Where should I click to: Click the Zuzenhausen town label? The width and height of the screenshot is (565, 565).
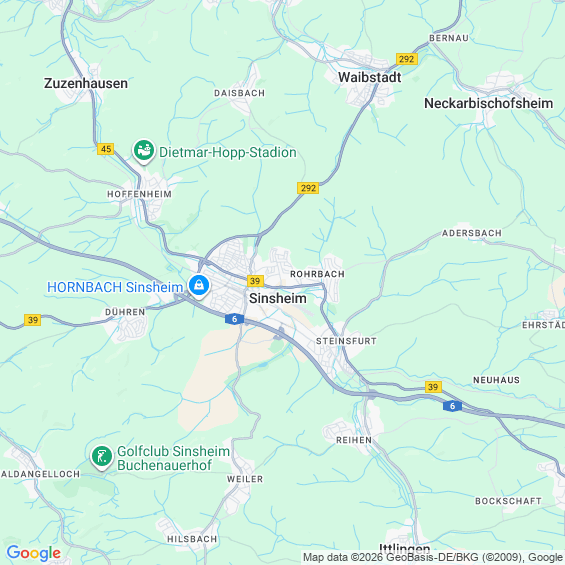point(86,83)
